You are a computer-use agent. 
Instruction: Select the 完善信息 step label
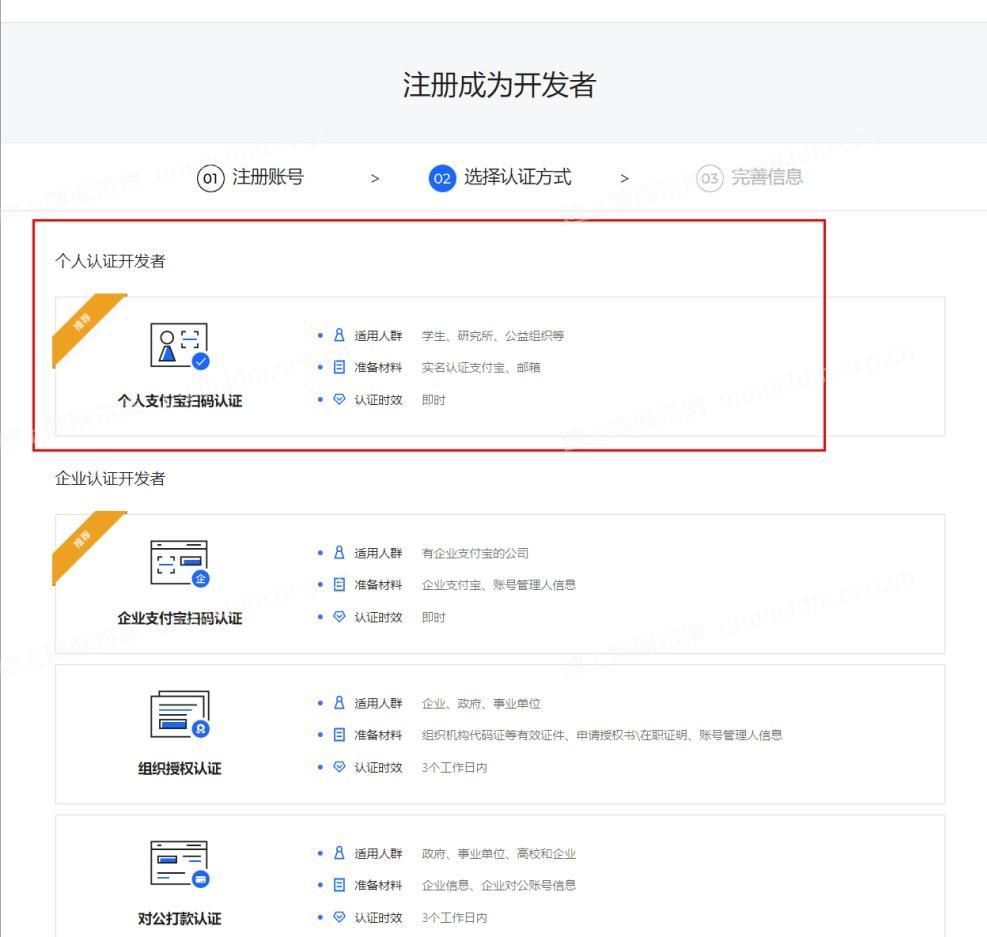(x=767, y=177)
